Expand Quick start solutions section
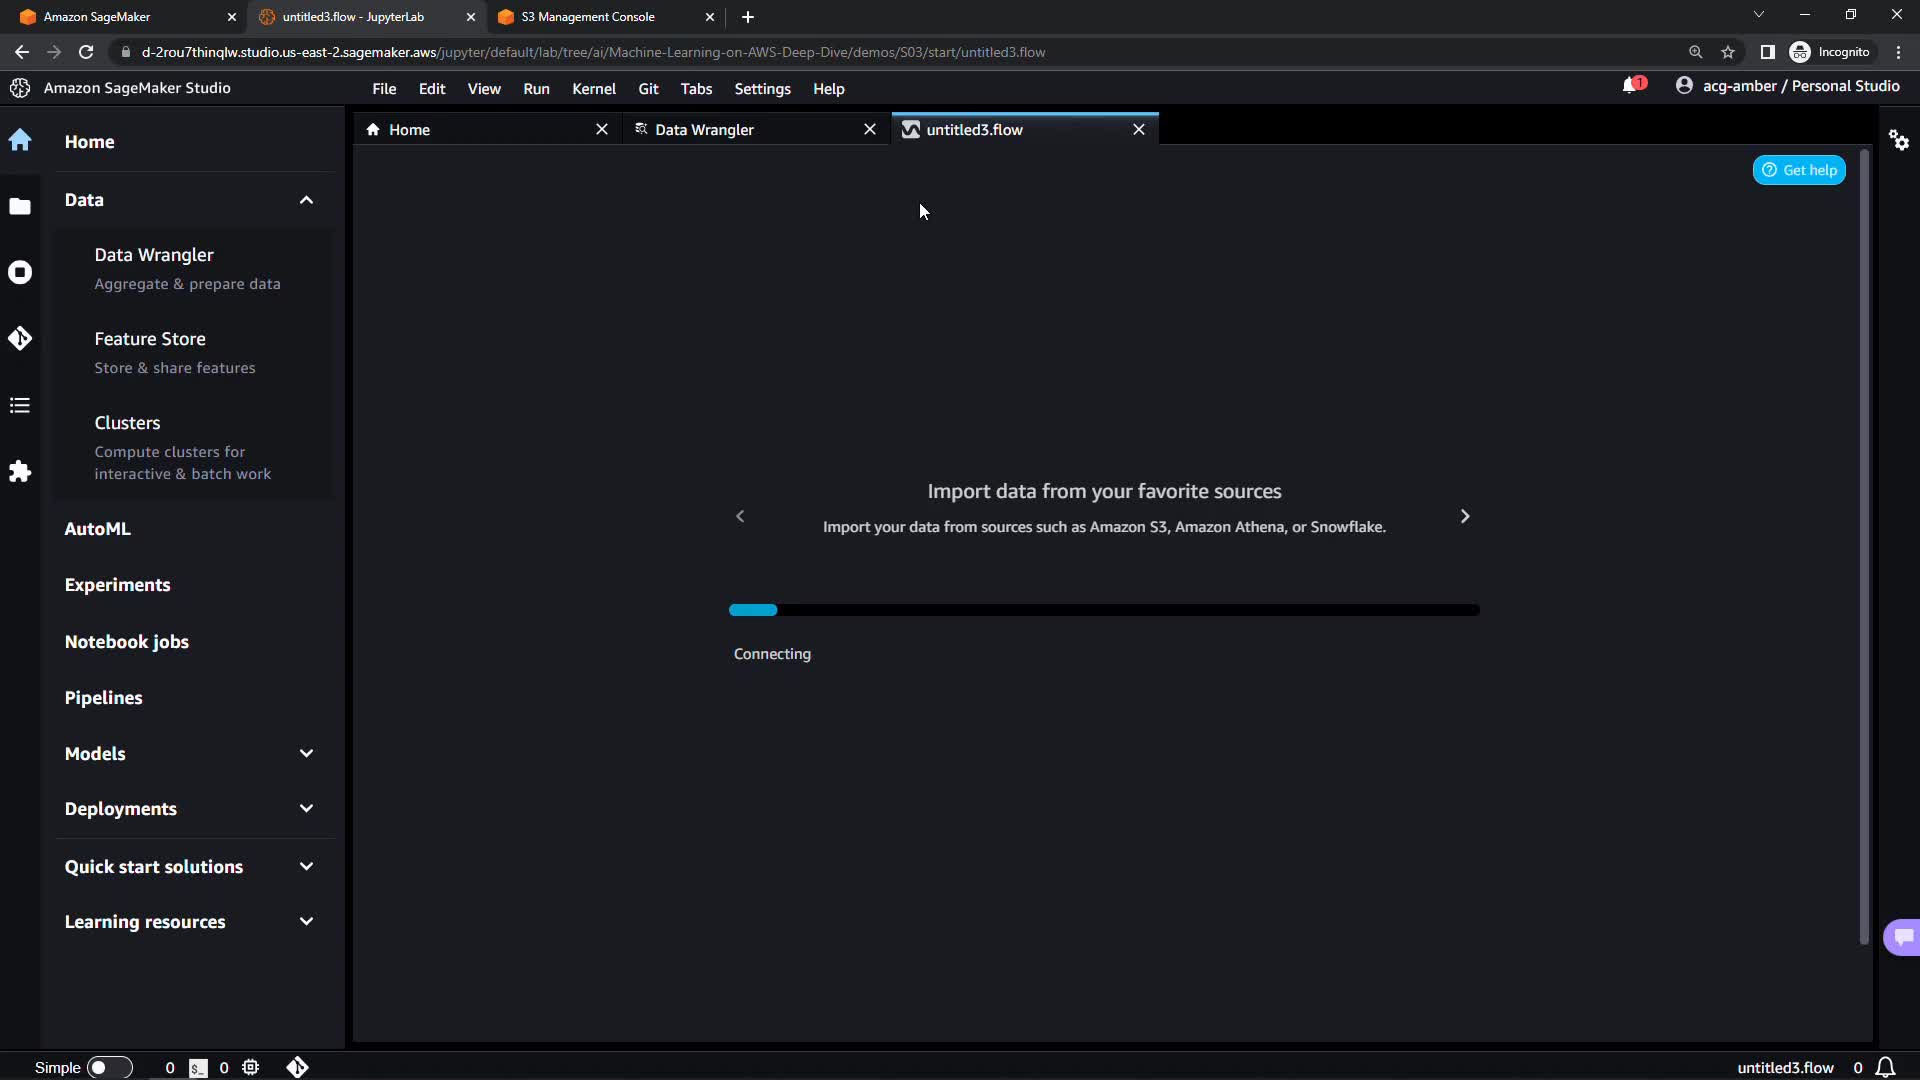 (x=306, y=866)
